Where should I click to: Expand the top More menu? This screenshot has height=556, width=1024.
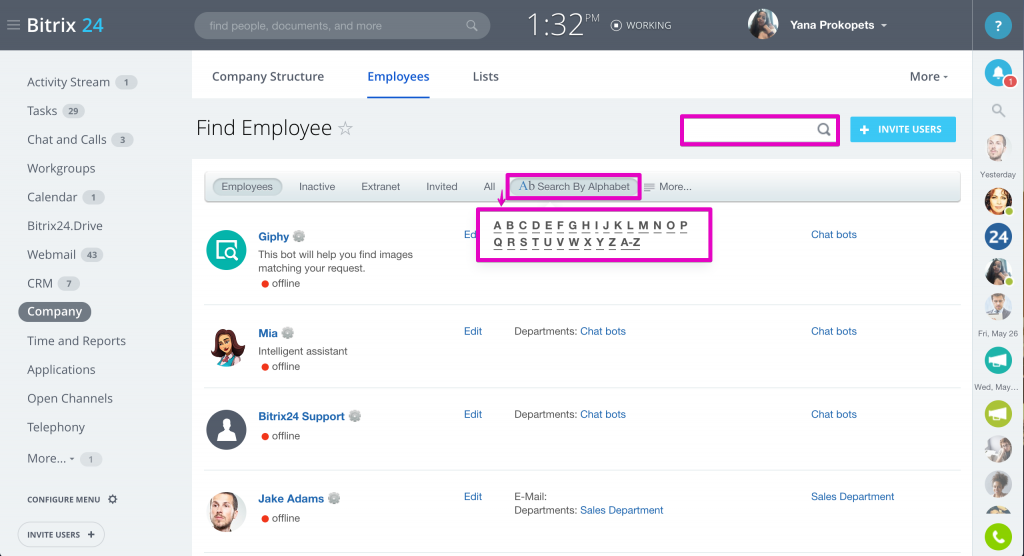(929, 76)
